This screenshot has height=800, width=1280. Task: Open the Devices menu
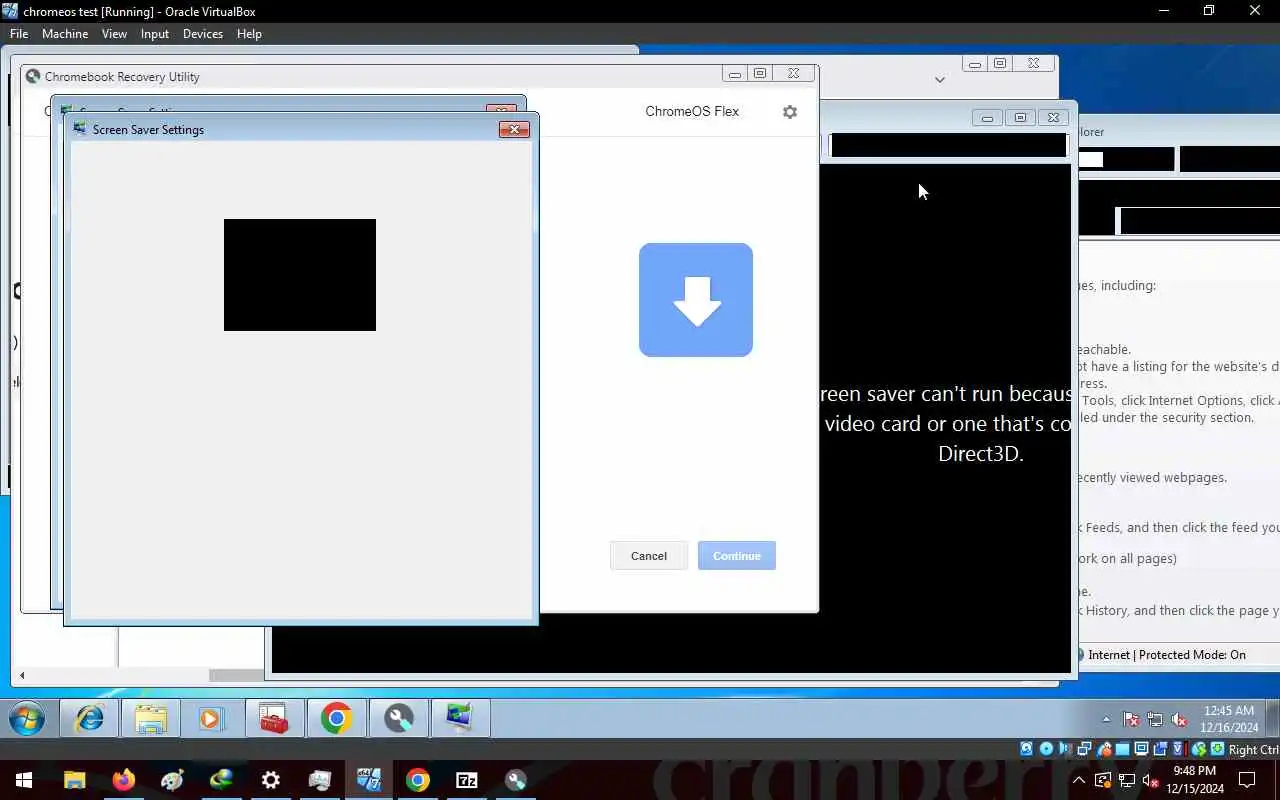pos(203,33)
